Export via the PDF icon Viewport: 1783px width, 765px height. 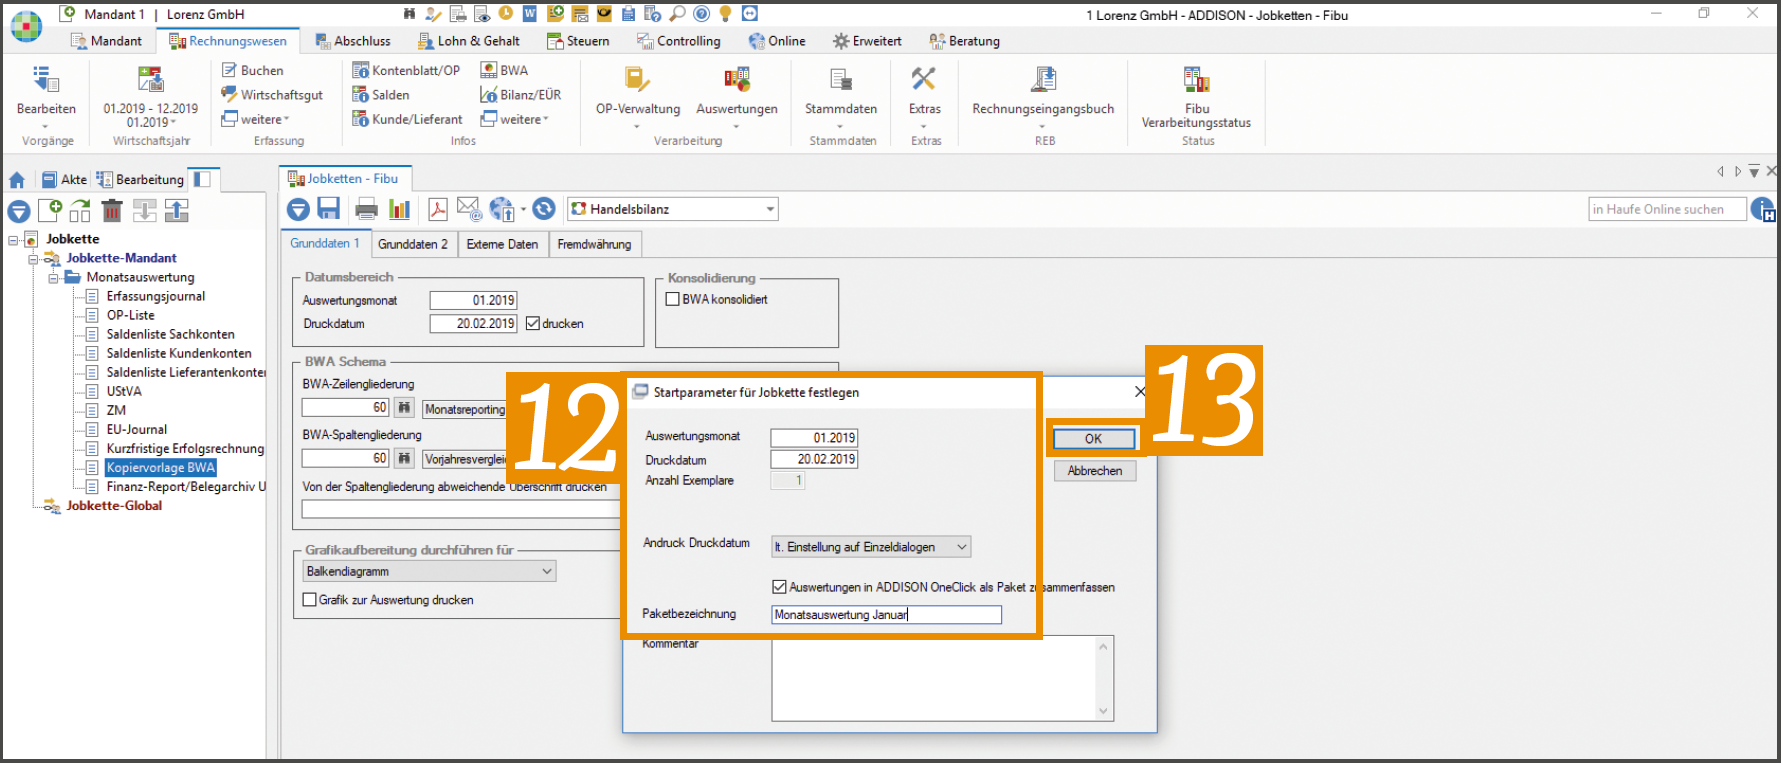[x=438, y=209]
